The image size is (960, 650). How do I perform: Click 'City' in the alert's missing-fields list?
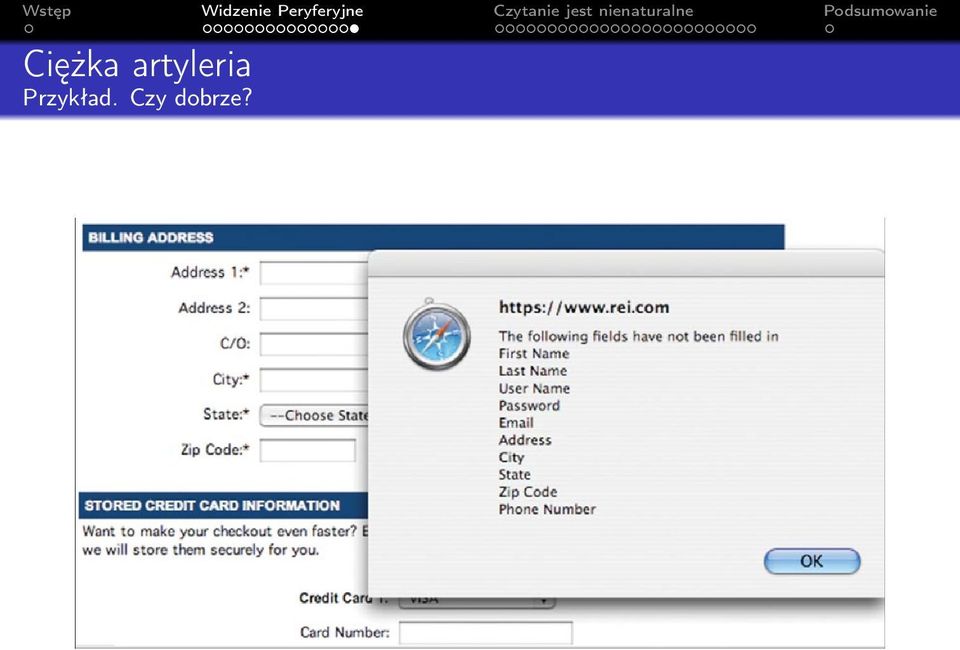click(x=511, y=458)
